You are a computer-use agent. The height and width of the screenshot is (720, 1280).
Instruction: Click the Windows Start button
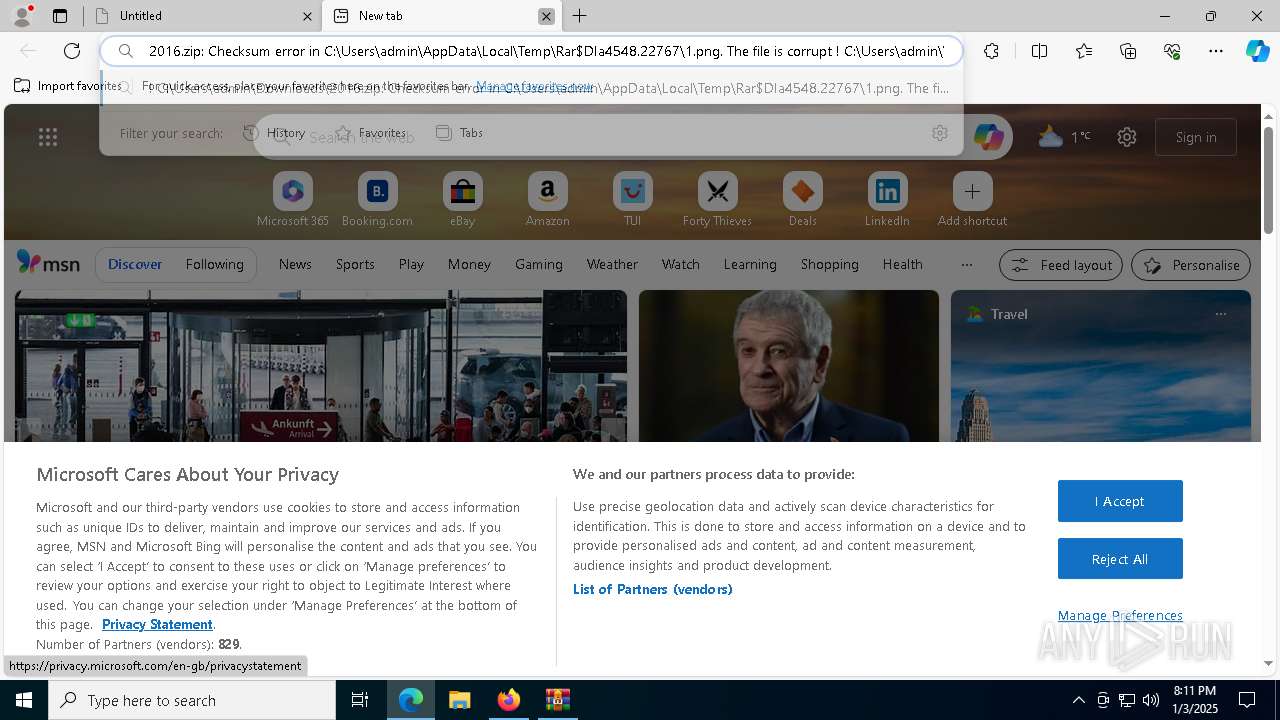[24, 700]
